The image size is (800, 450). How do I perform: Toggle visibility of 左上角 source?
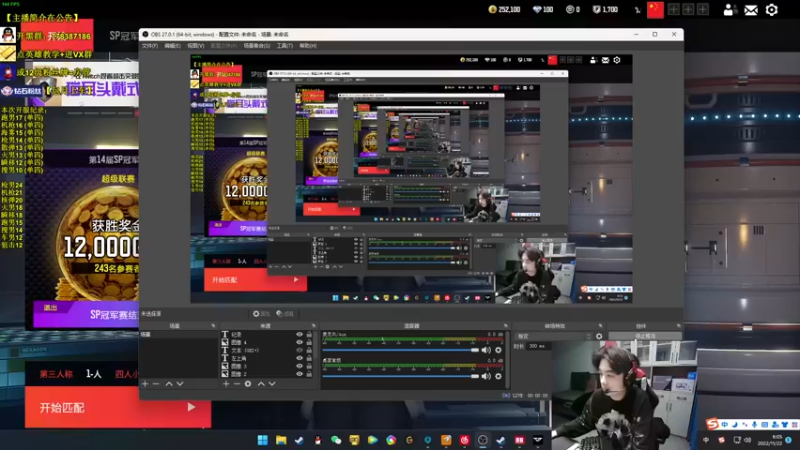pyautogui.click(x=299, y=358)
